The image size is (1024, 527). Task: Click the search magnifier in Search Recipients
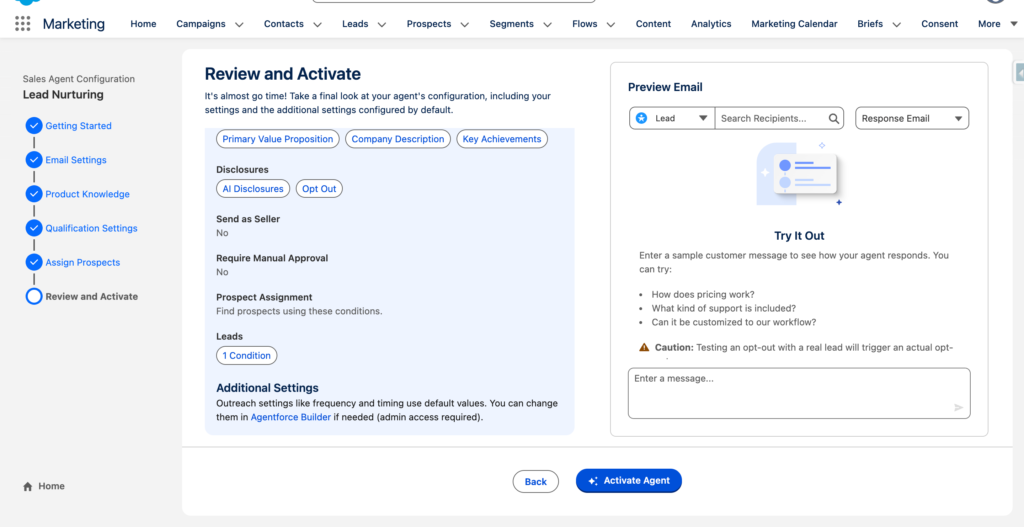coord(834,118)
